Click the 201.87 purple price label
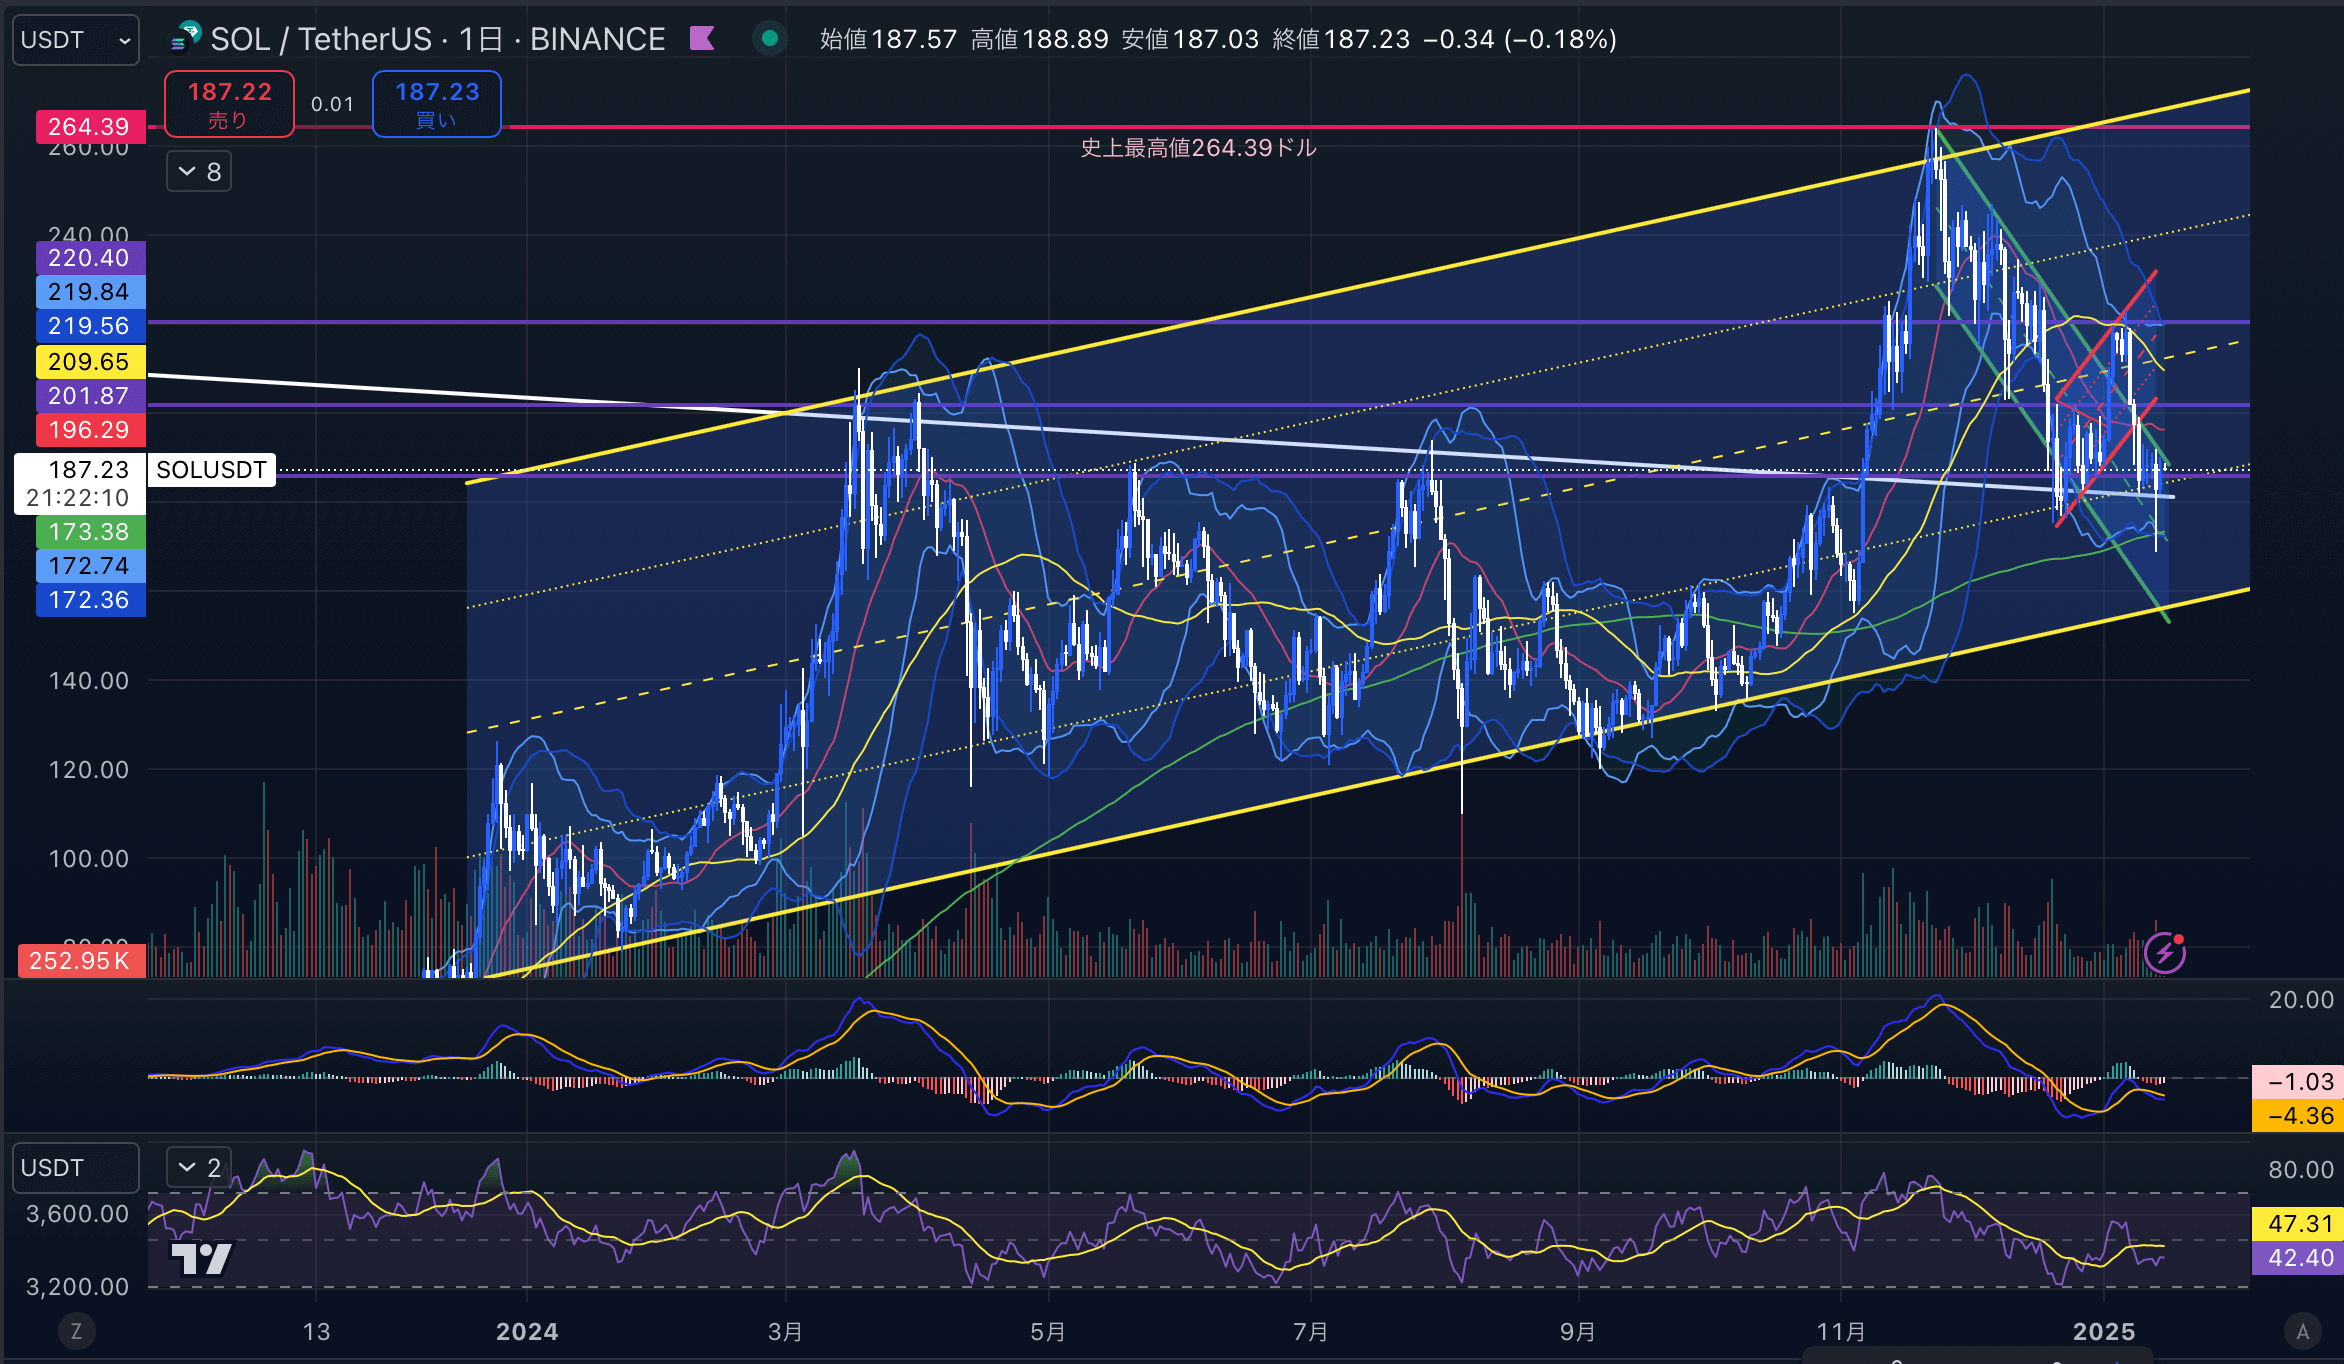 point(90,396)
